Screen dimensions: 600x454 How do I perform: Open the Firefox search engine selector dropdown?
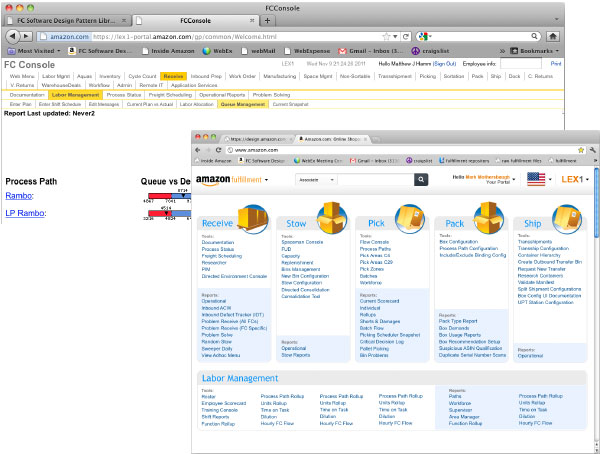pyautogui.click(x=425, y=36)
